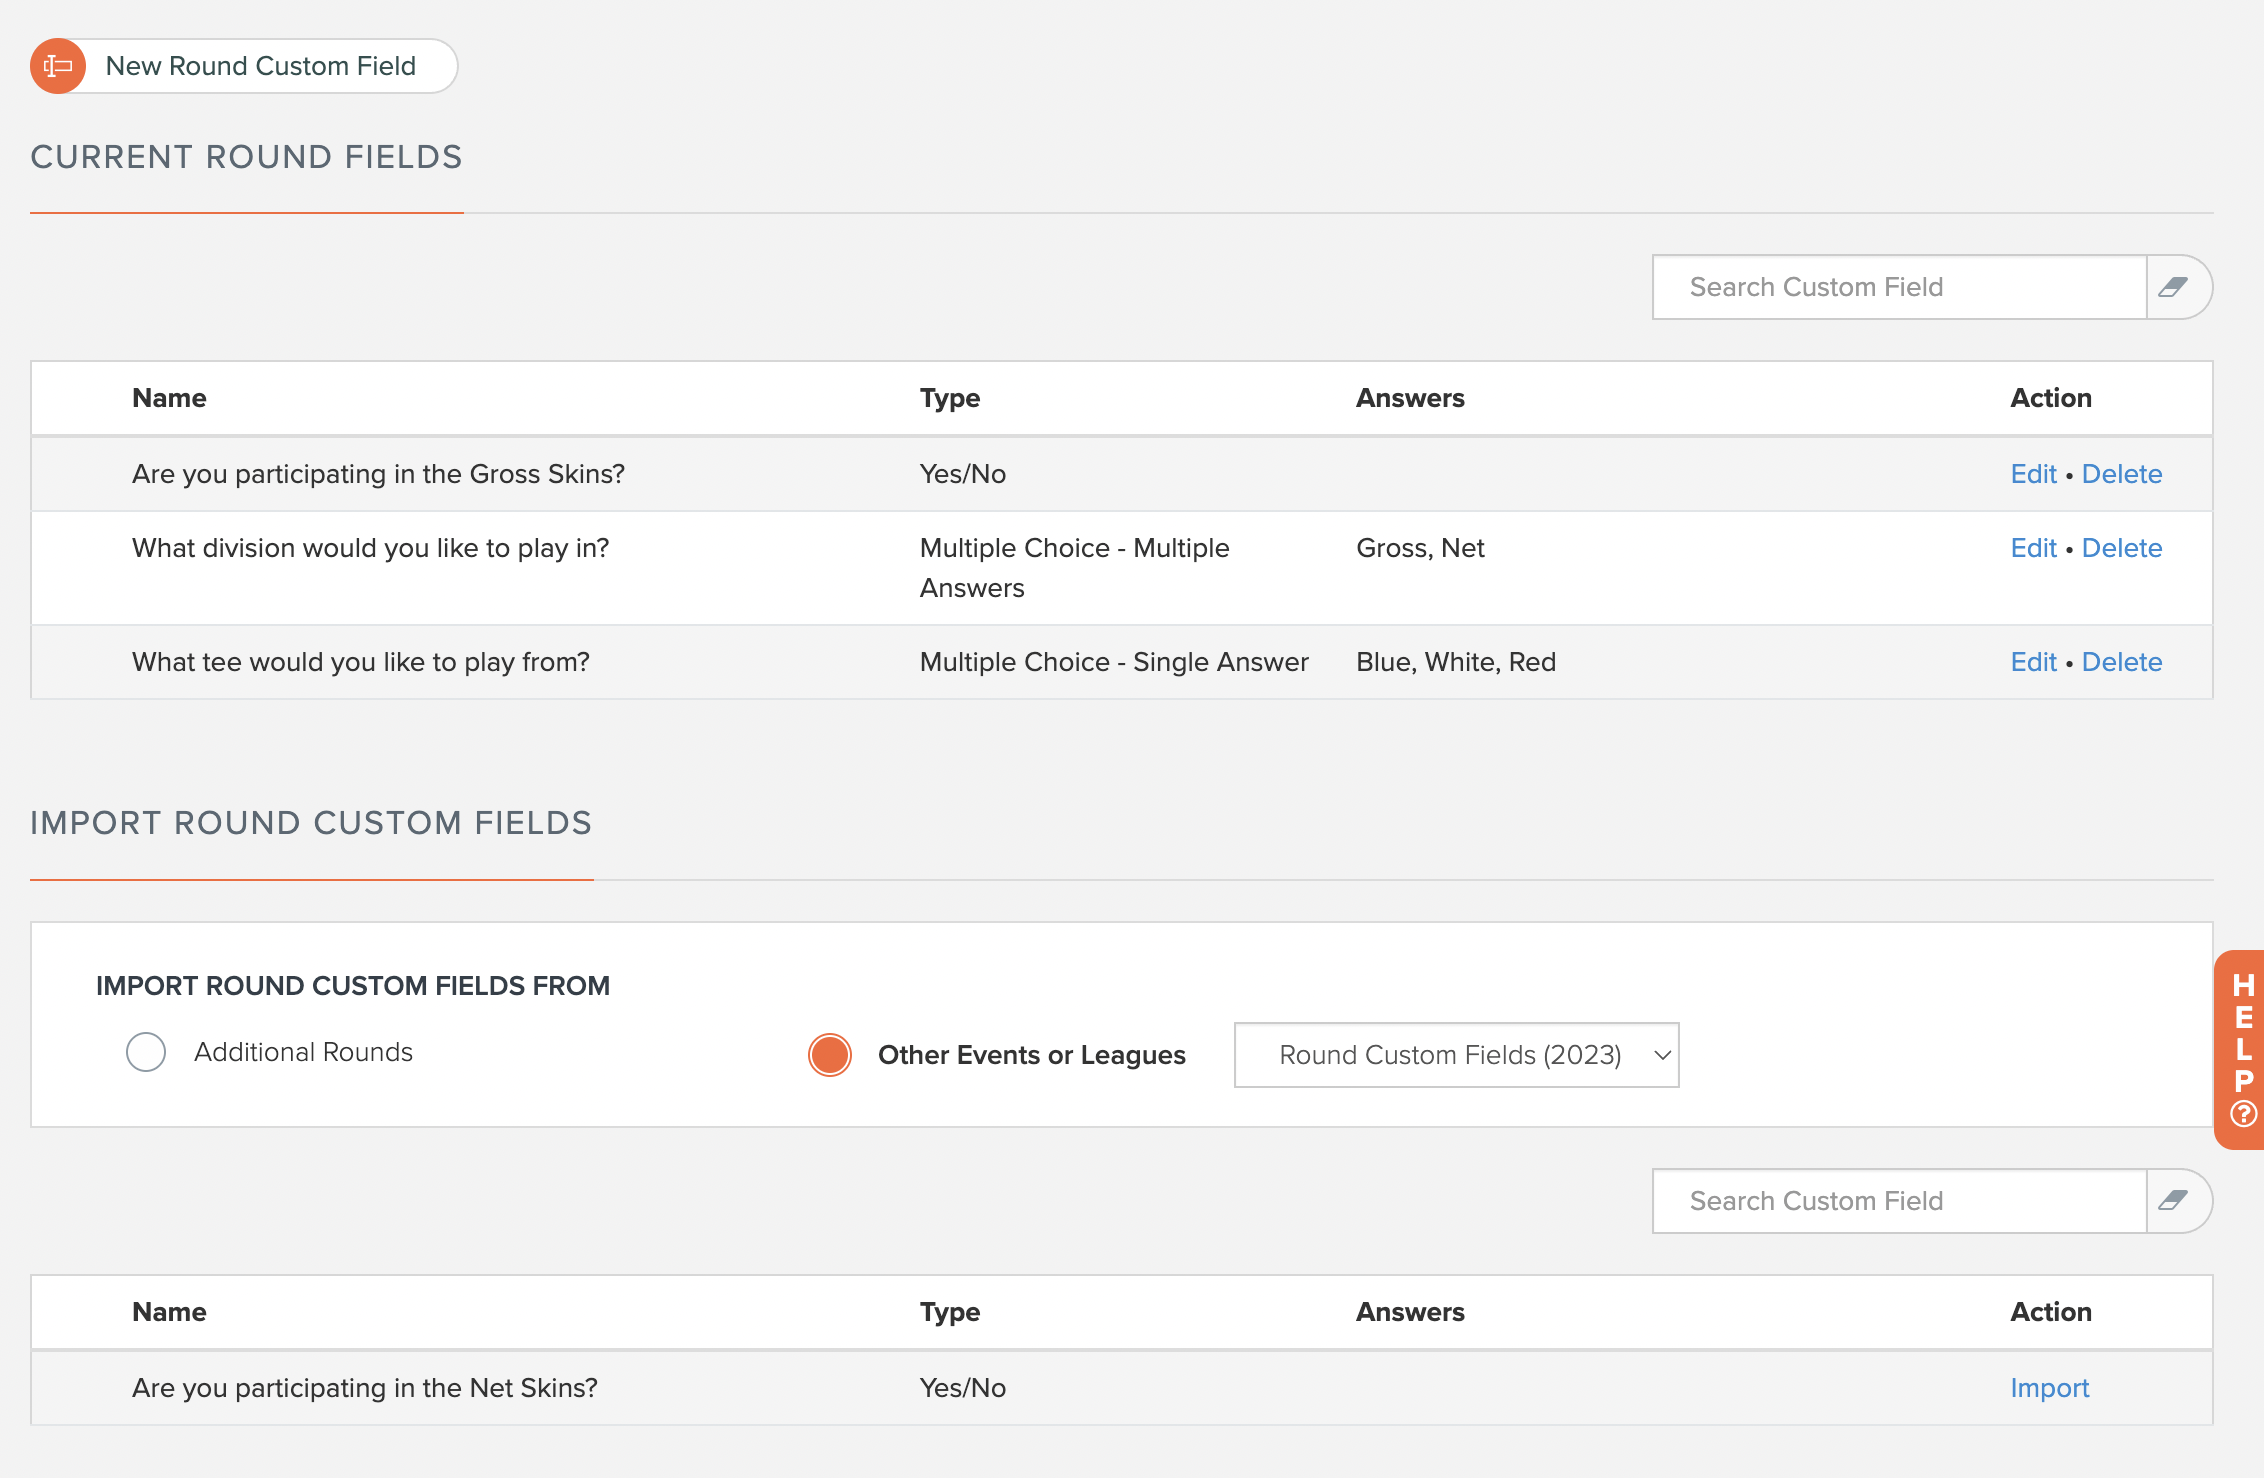Open the Round Custom Fields (2023) dropdown
This screenshot has height=1478, width=2264.
pos(1457,1055)
